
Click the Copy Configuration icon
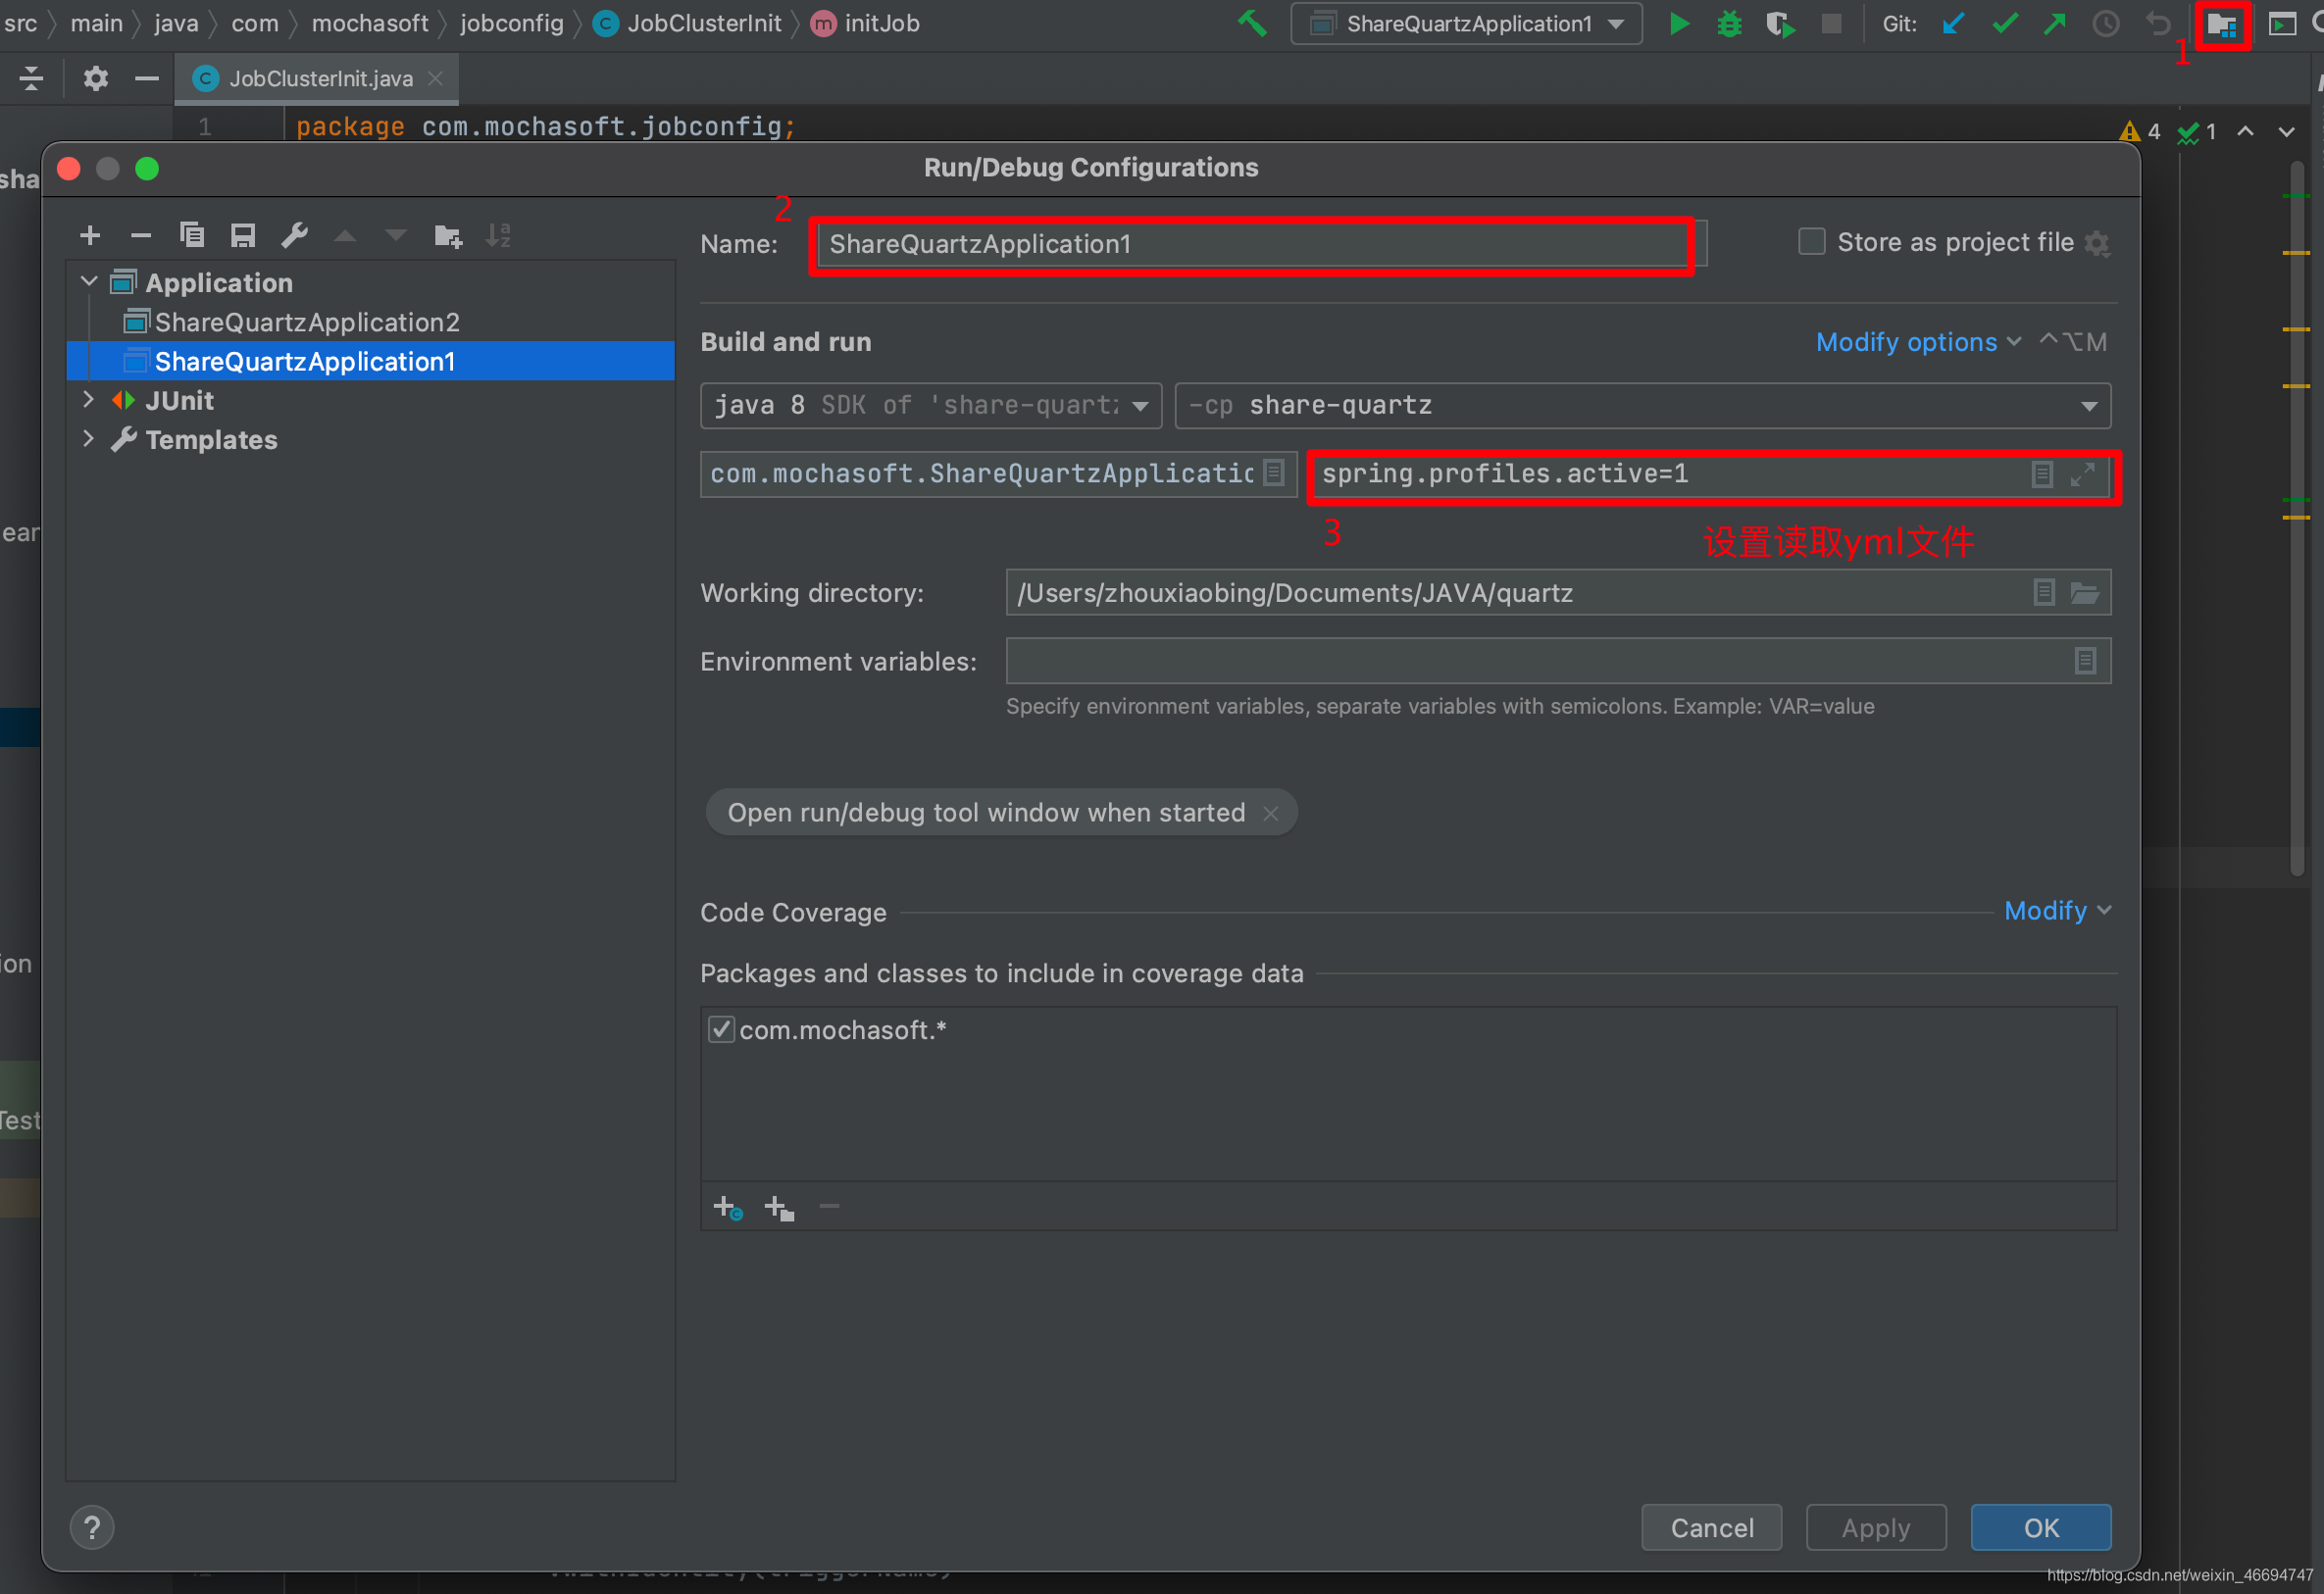(x=192, y=235)
